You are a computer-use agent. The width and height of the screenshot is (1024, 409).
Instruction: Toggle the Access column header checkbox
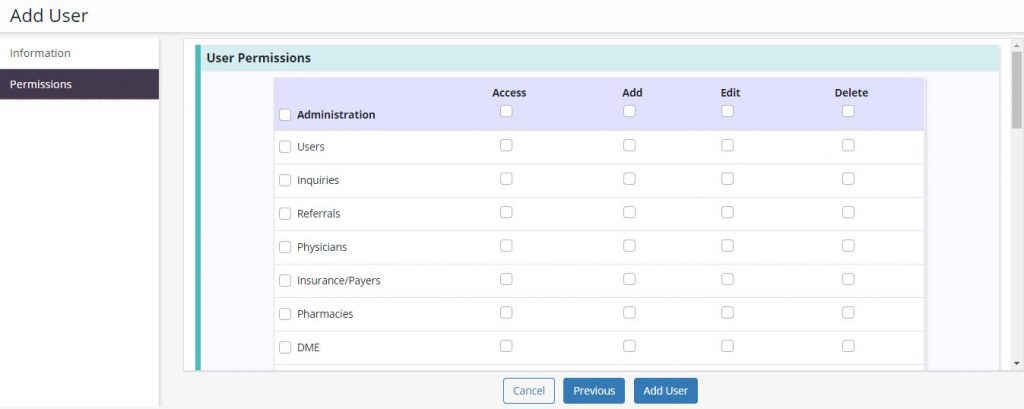point(506,111)
